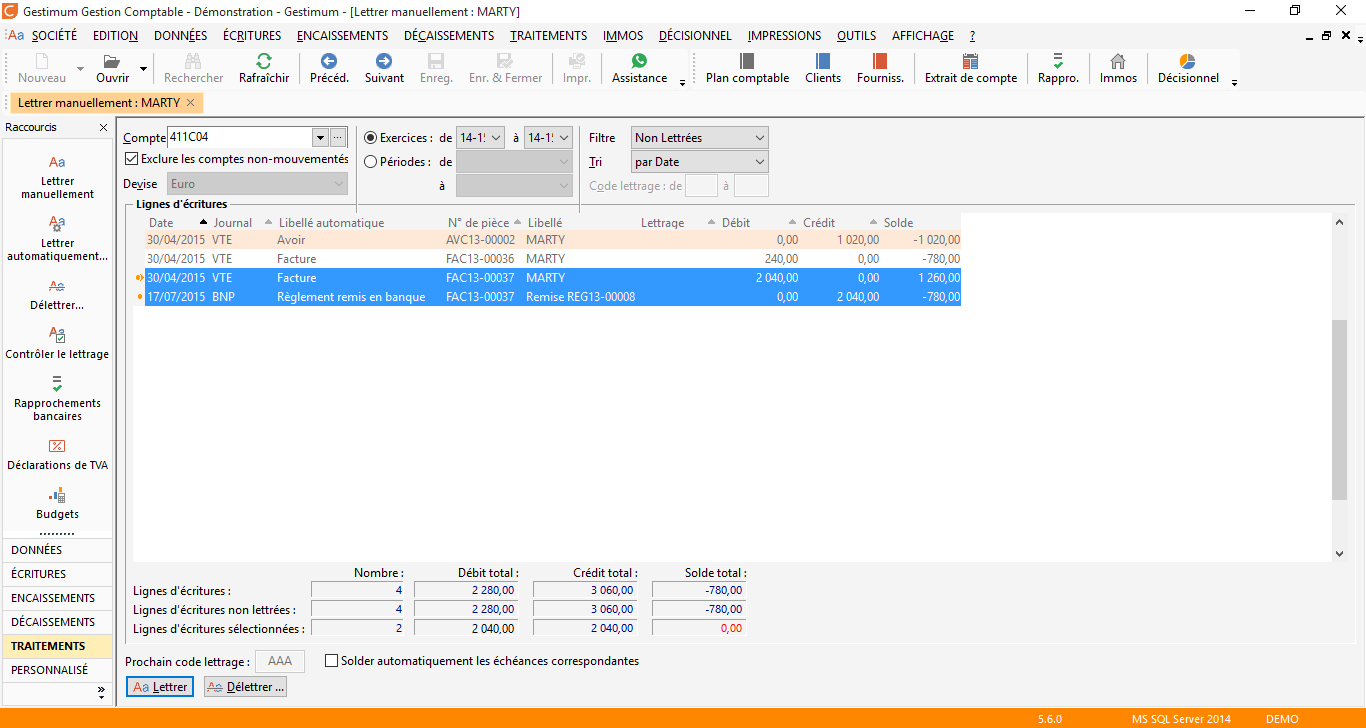This screenshot has width=1366, height=728.
Task: Open Immos house icon
Action: 1118,62
